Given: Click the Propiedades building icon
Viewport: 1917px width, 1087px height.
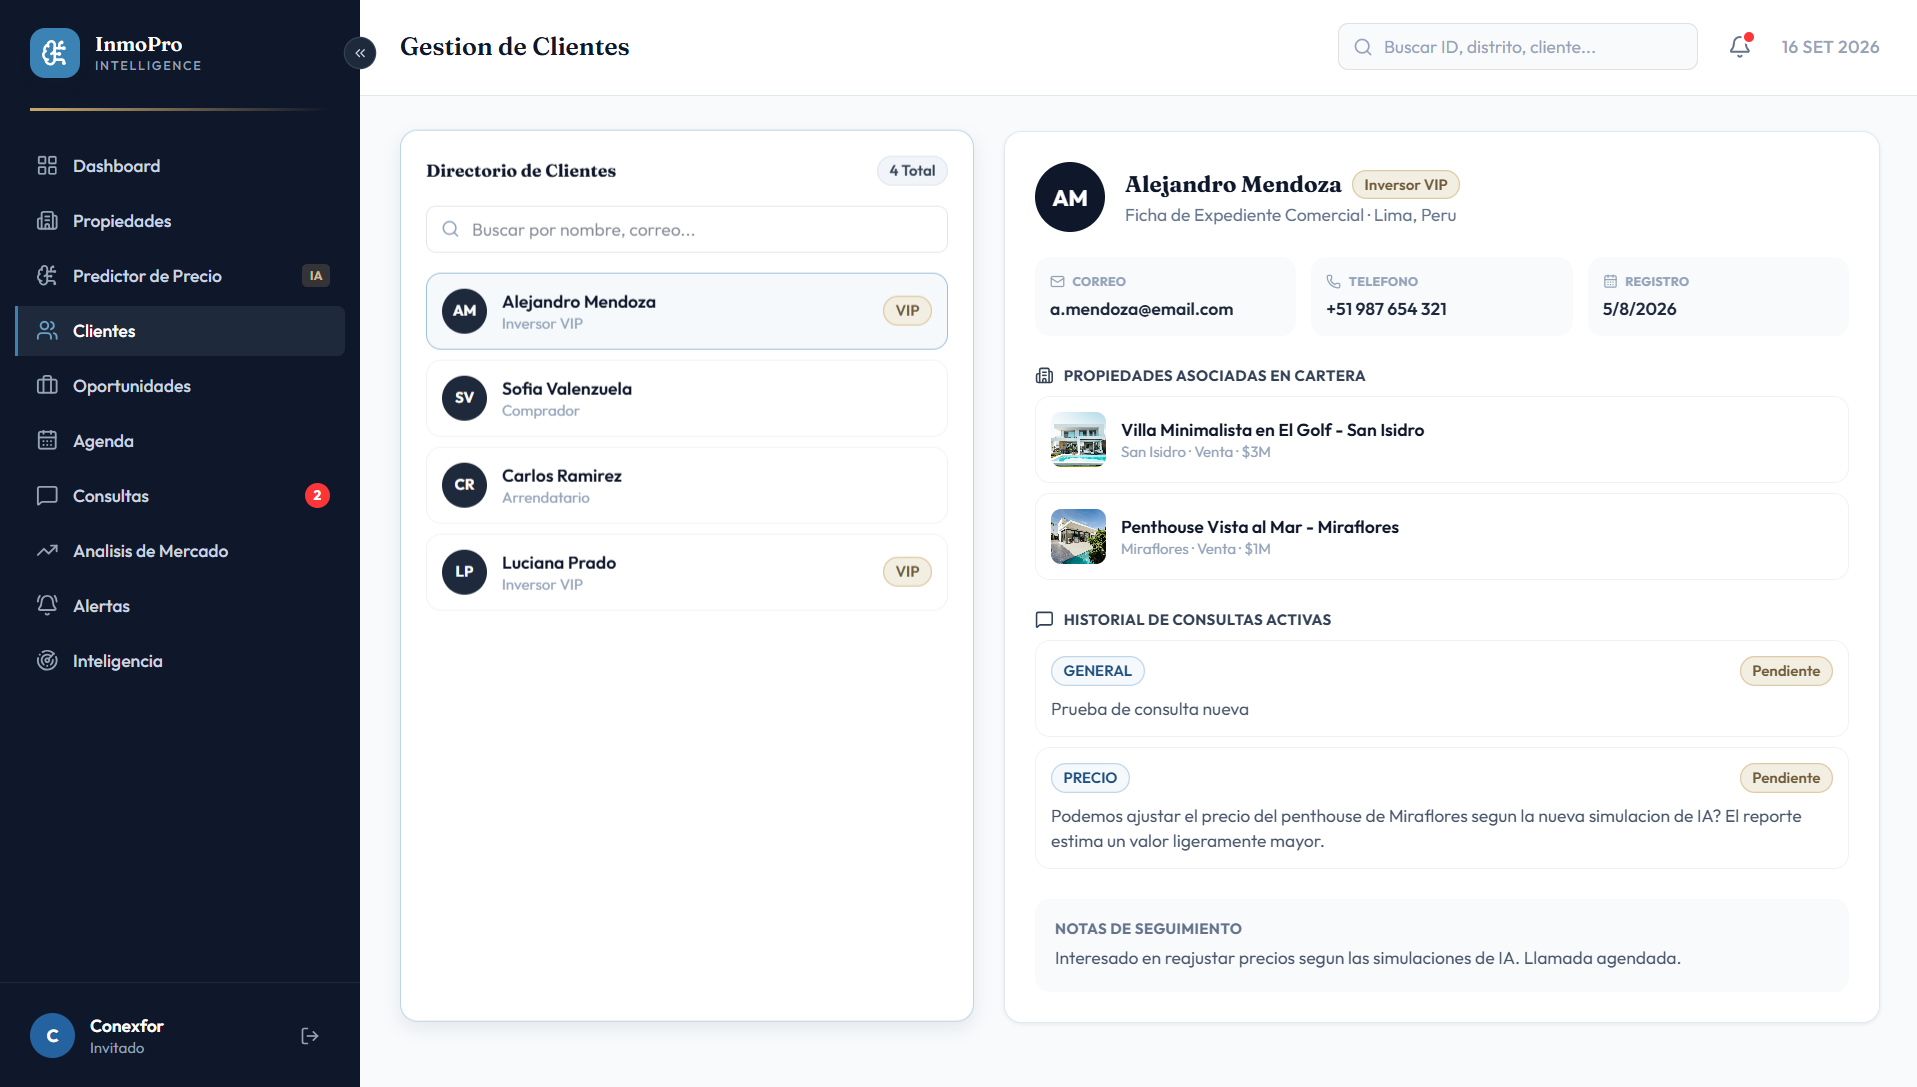Looking at the screenshot, I should click(x=47, y=221).
